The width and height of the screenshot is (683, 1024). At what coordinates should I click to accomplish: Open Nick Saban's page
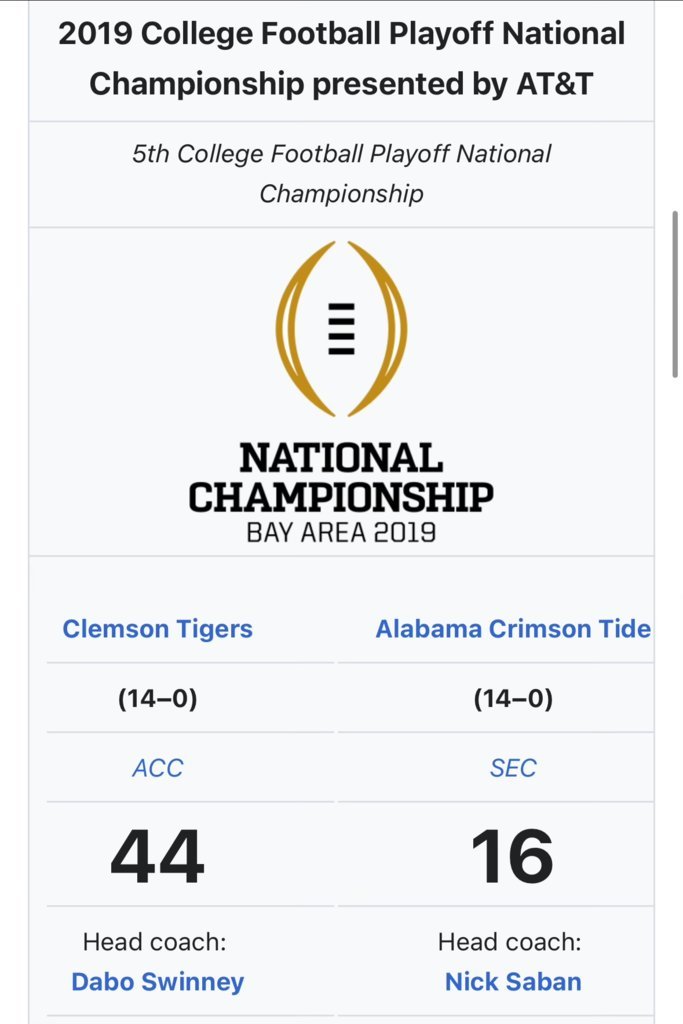pyautogui.click(x=513, y=982)
